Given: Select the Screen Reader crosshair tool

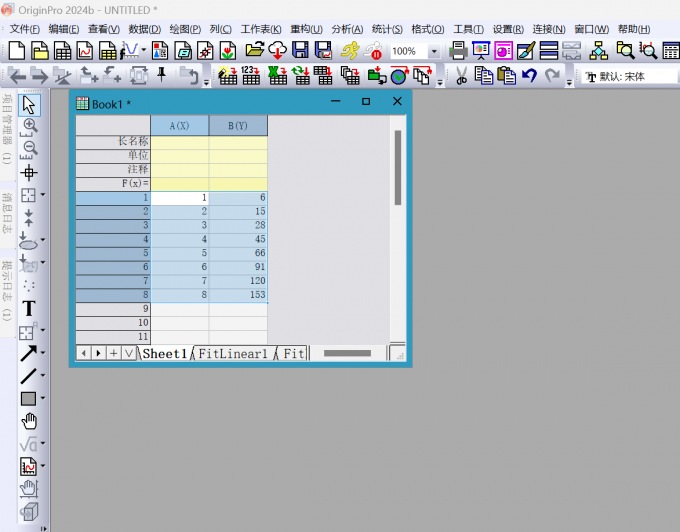Looking at the screenshot, I should click(x=29, y=173).
